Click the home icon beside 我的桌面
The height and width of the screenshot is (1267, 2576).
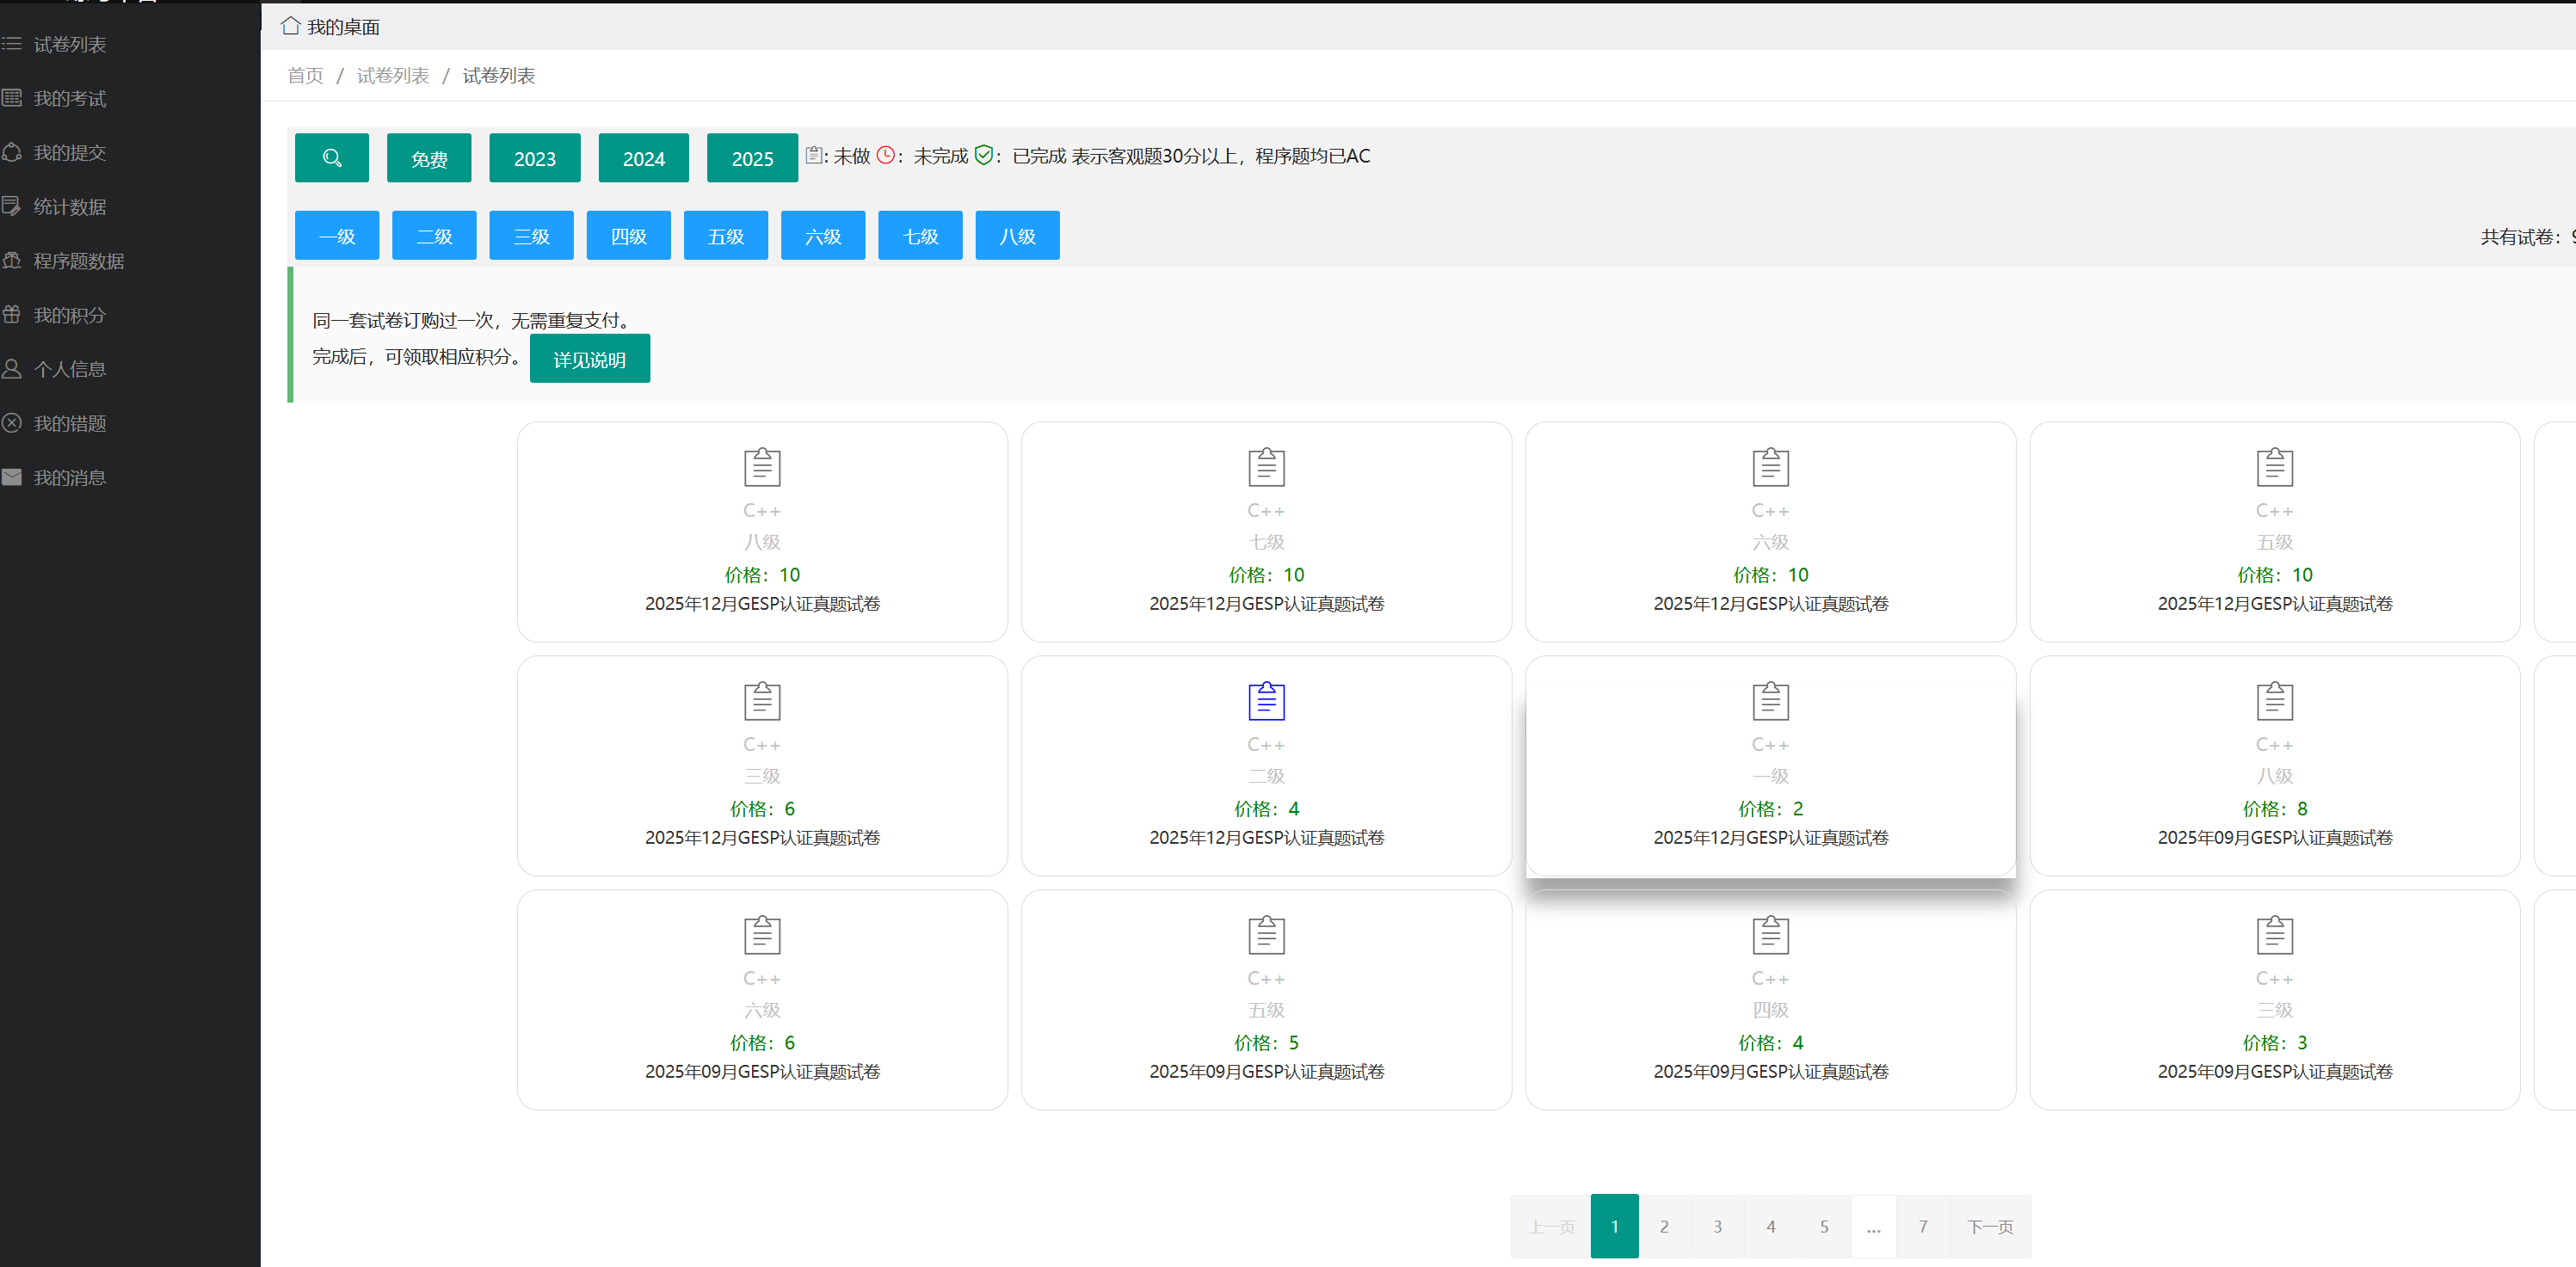tap(290, 26)
